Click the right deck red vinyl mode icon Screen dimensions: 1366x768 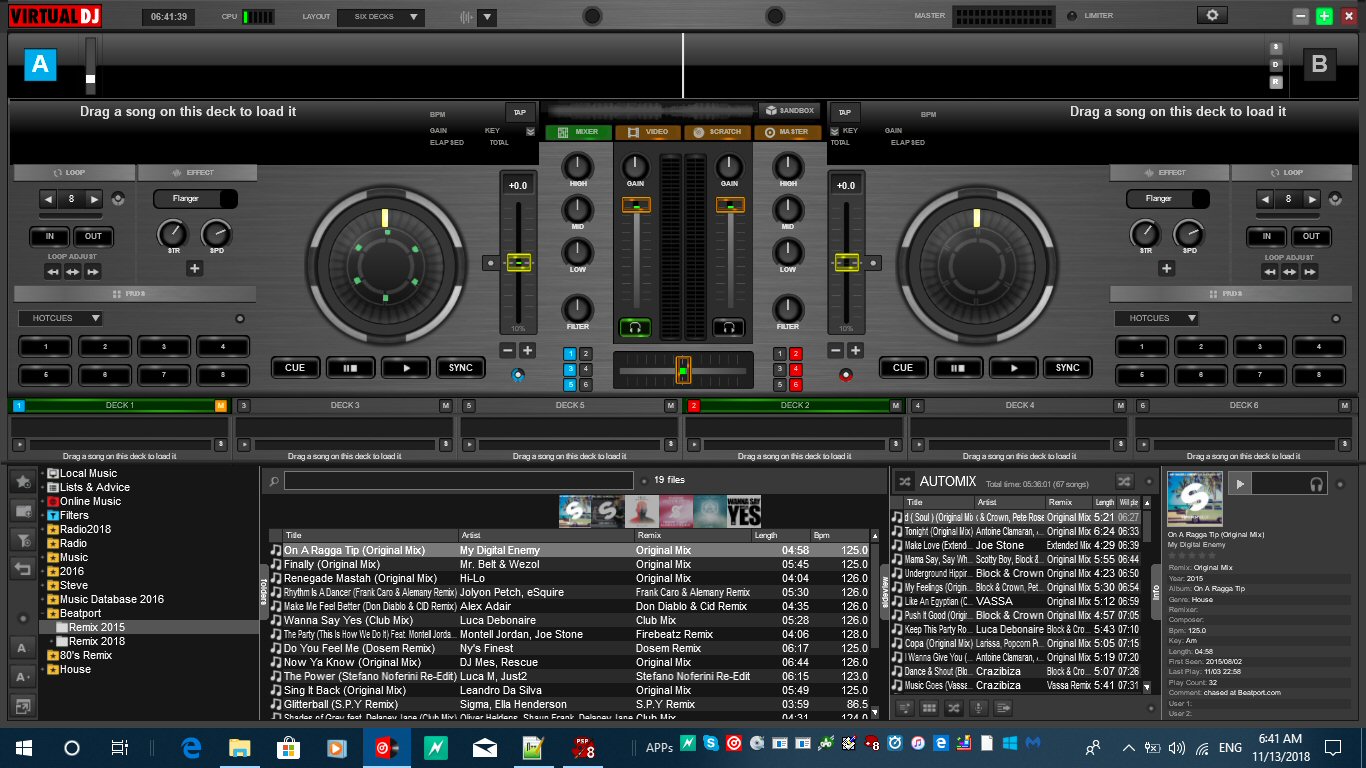tap(846, 376)
